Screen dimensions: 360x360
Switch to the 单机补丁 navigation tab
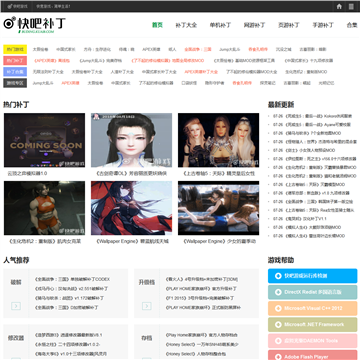point(220,25)
